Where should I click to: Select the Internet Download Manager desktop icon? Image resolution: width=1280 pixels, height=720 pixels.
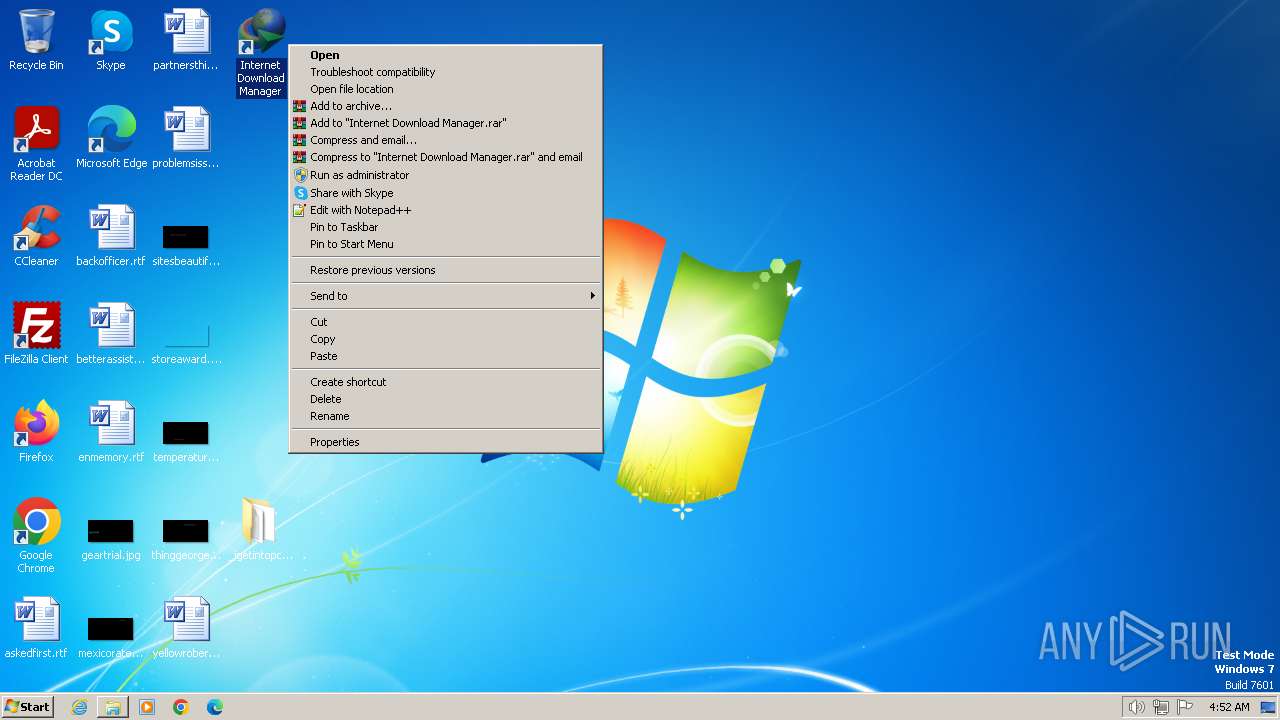[260, 53]
